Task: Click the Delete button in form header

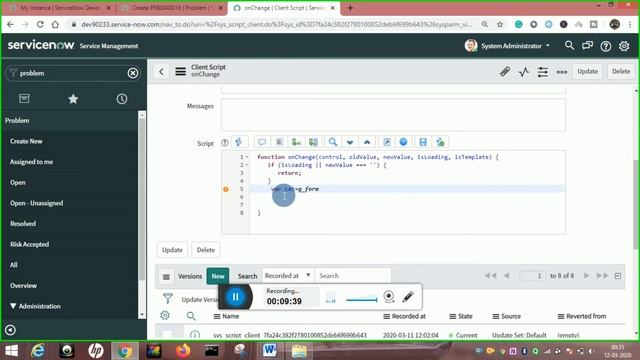Action: 621,71
